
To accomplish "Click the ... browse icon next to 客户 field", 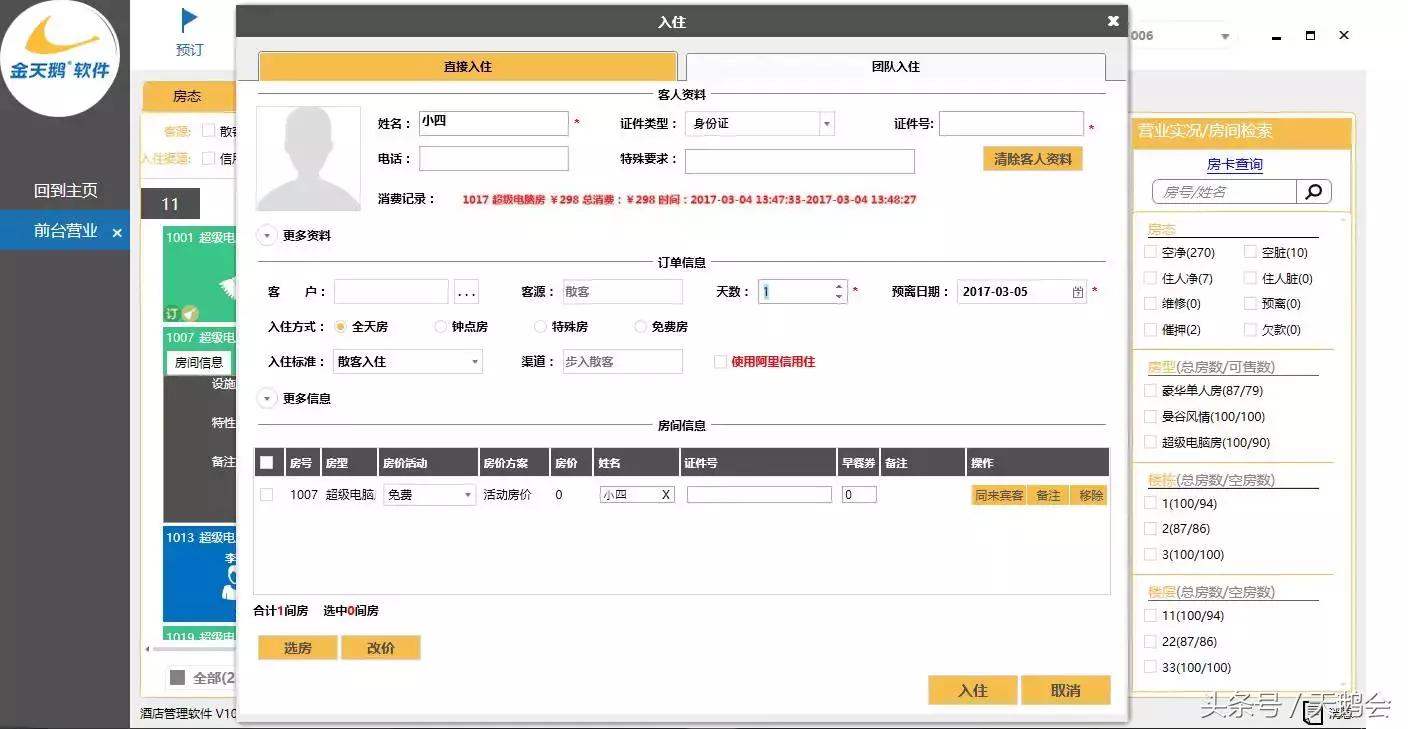I will coord(466,291).
